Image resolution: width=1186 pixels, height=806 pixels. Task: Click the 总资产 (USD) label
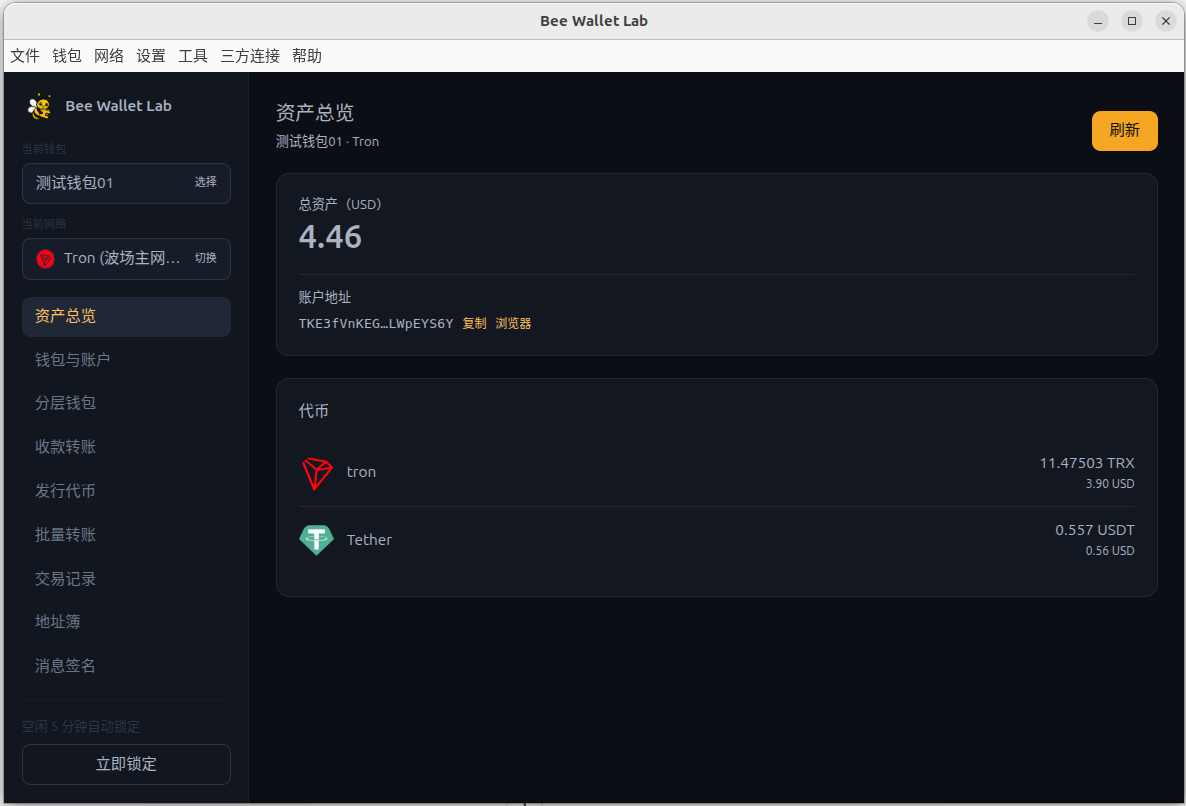(x=340, y=204)
